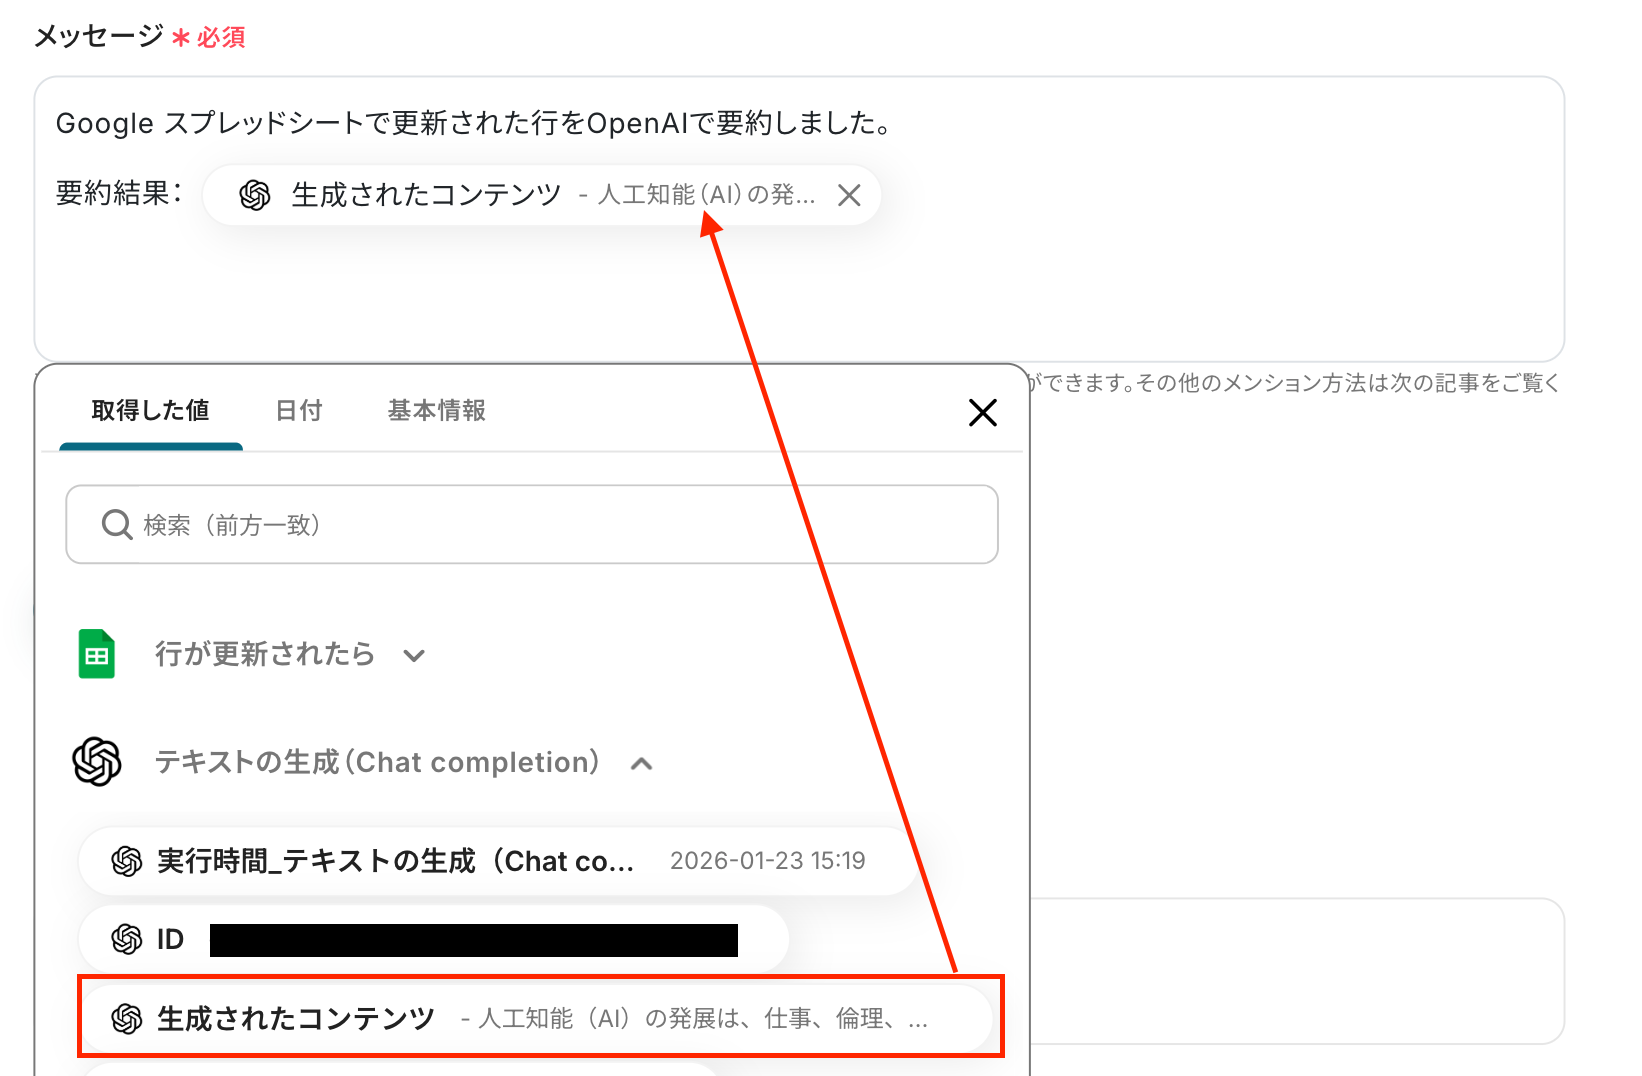Click the OpenAI icon in the message chip
1642x1076 pixels.
(255, 195)
